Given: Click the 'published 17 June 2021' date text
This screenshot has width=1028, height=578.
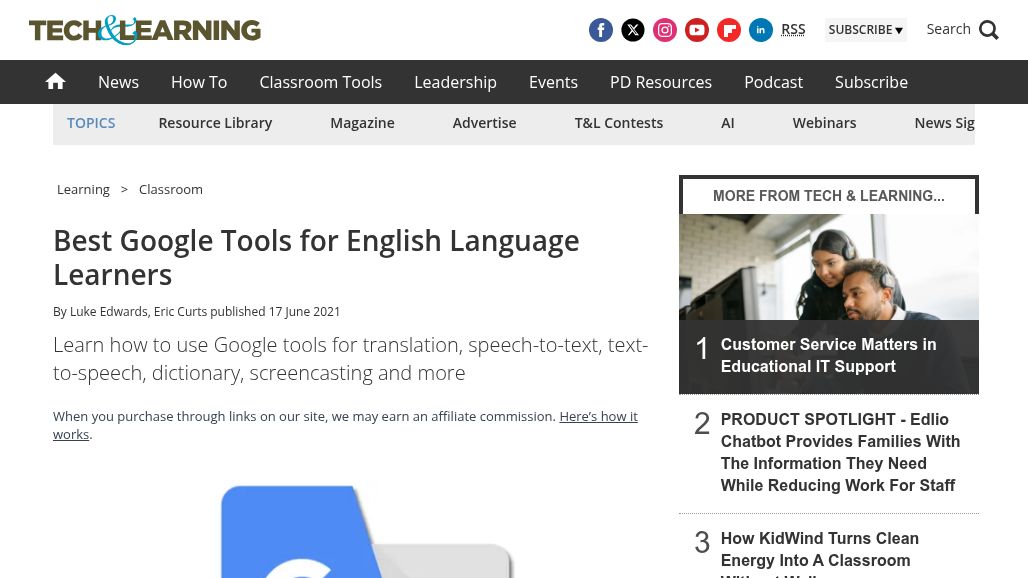Looking at the screenshot, I should tap(275, 312).
